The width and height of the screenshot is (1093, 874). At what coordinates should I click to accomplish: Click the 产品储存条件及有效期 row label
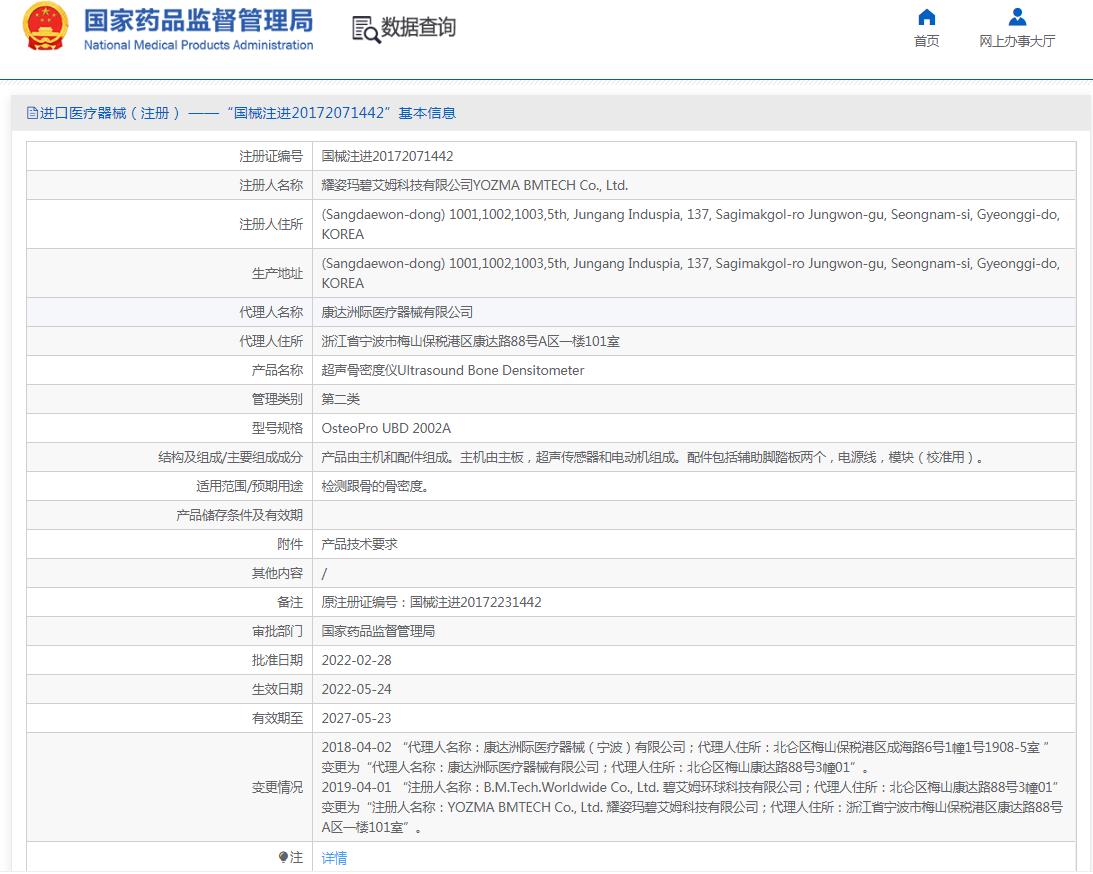(x=240, y=516)
